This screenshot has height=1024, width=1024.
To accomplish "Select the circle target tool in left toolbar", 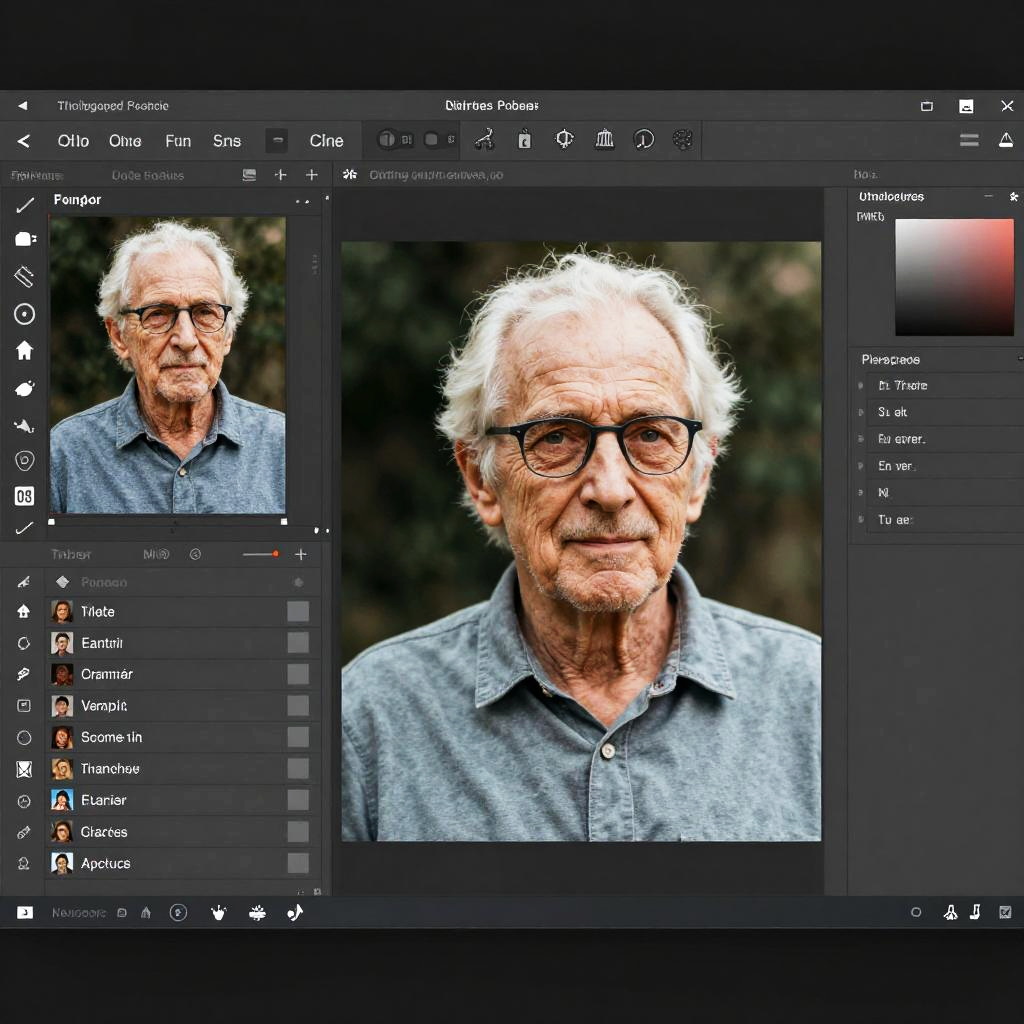I will pyautogui.click(x=25, y=314).
